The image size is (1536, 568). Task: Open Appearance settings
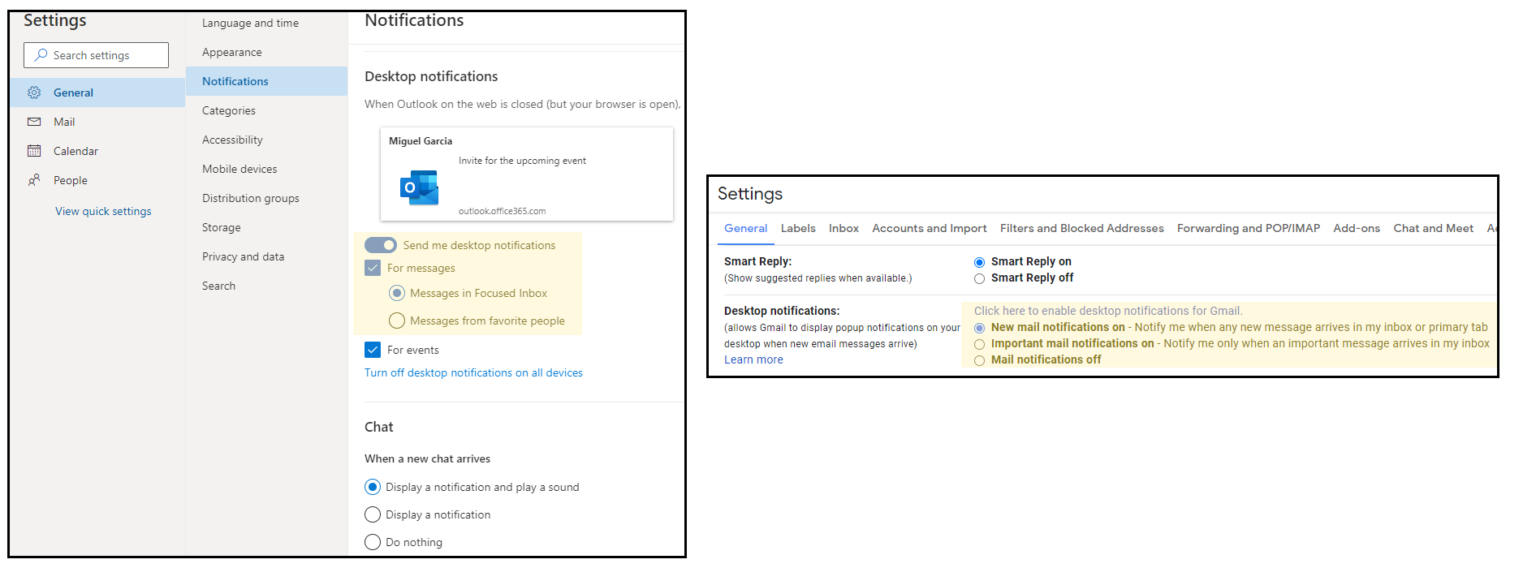232,52
